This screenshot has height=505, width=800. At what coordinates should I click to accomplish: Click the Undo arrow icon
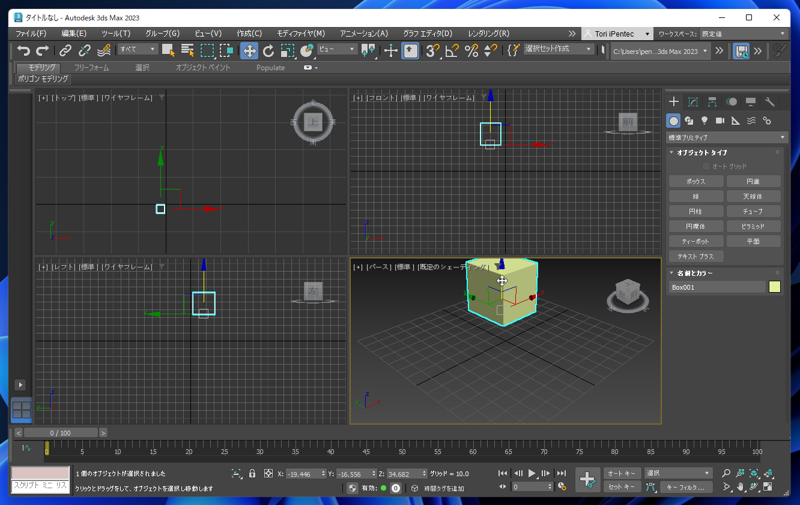click(23, 50)
